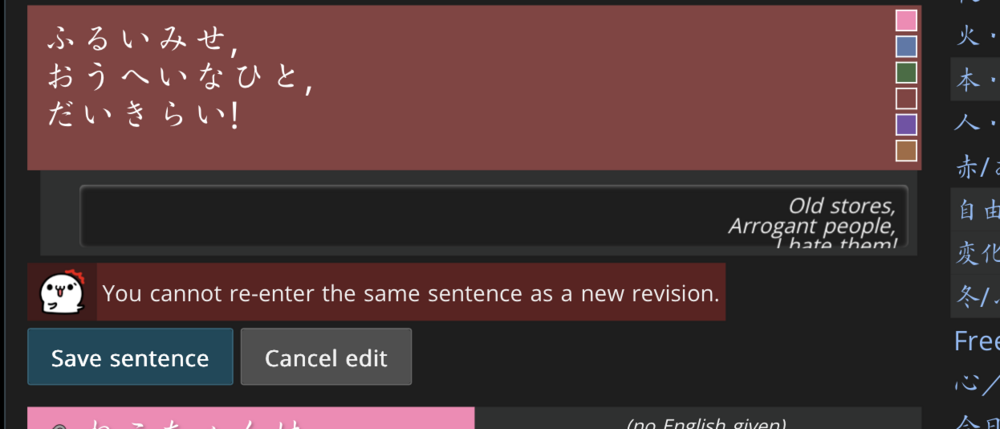
Task: Pick the pink color swatch
Action: (x=906, y=21)
